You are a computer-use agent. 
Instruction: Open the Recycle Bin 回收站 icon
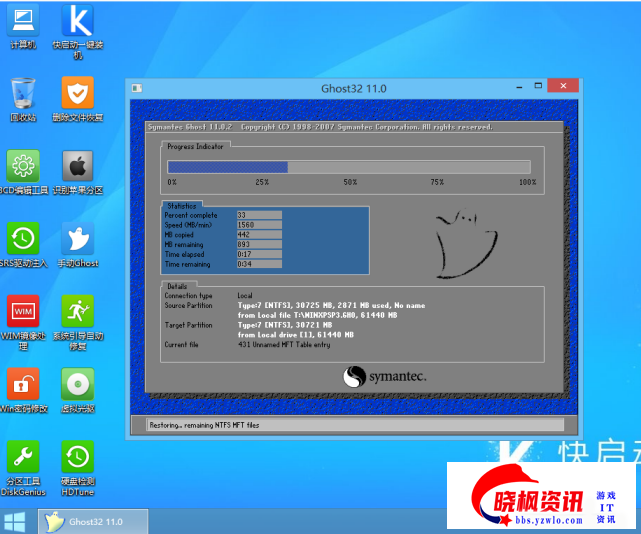point(23,94)
